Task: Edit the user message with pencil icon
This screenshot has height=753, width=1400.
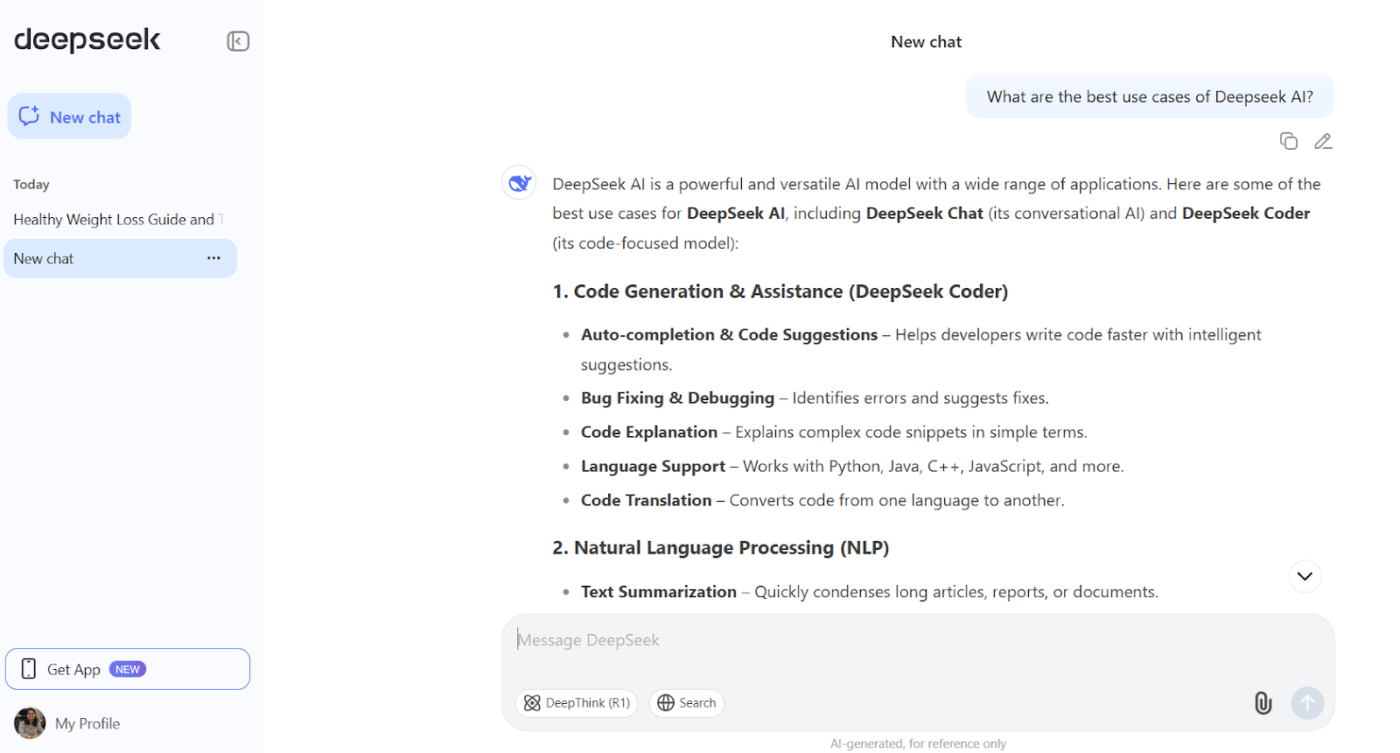Action: (1323, 141)
